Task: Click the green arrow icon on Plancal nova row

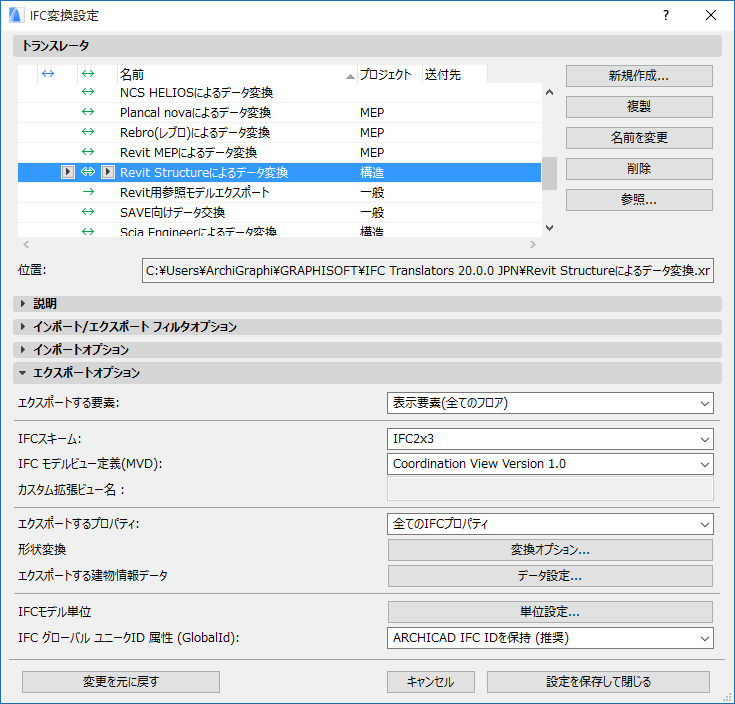Action: coord(88,112)
